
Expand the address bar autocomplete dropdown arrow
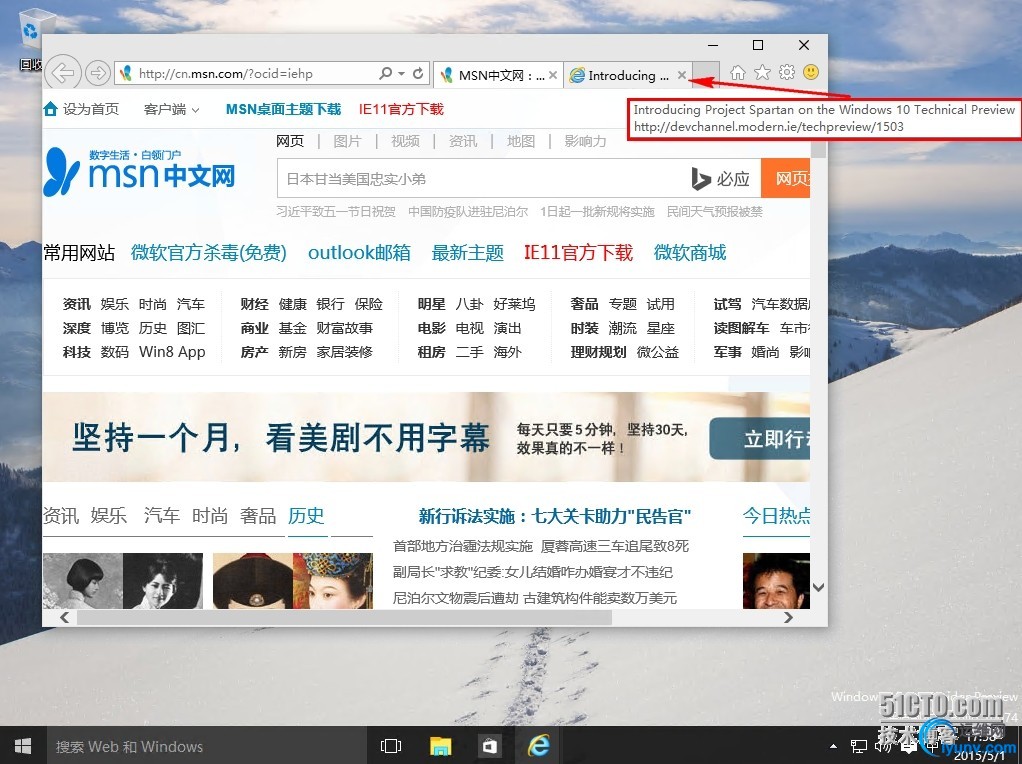[402, 74]
